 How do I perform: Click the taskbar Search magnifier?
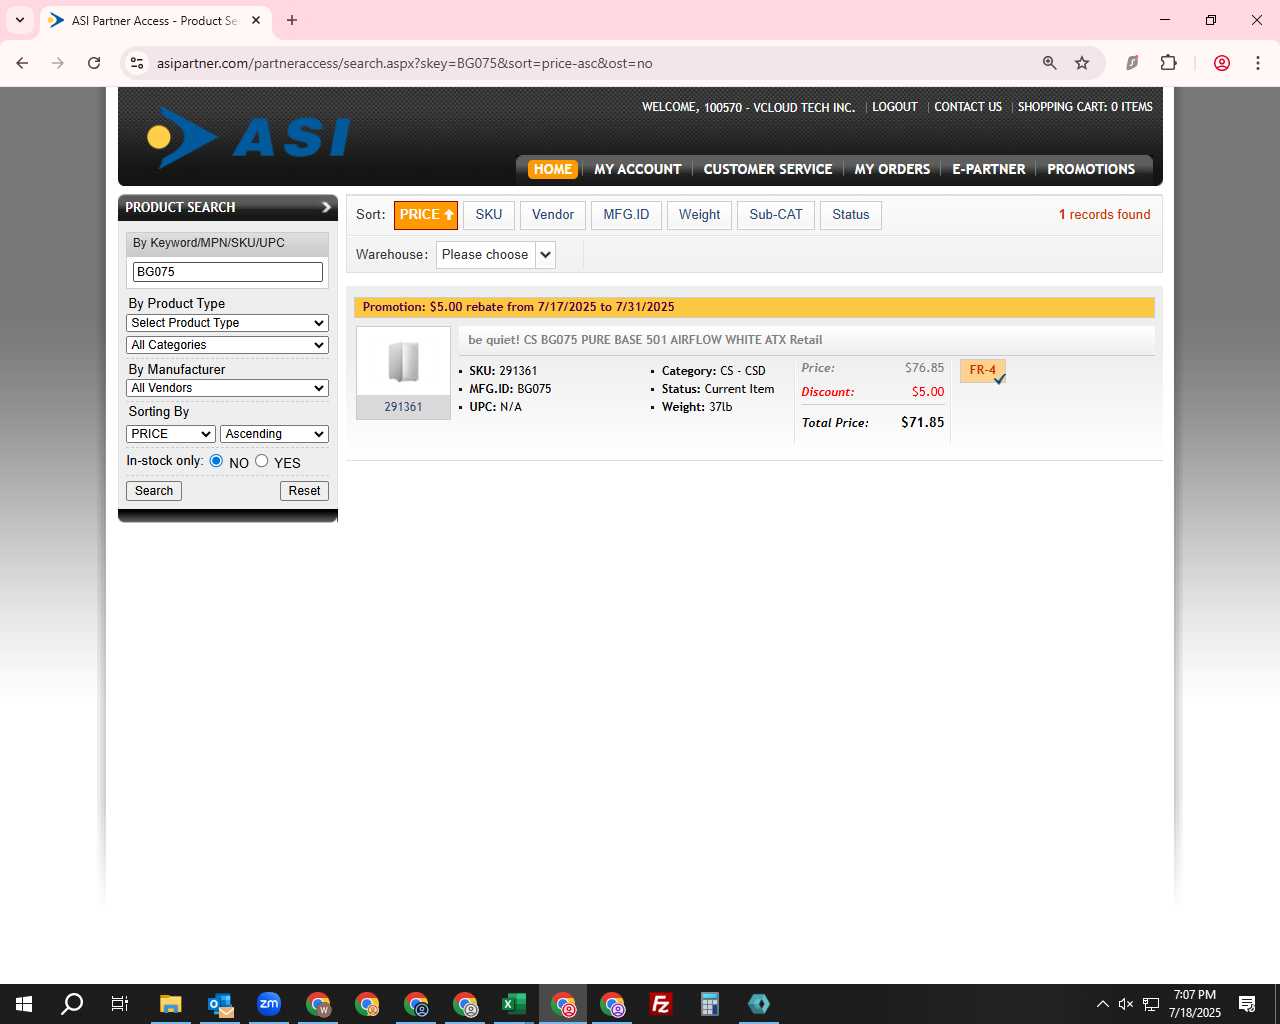pos(72,1004)
